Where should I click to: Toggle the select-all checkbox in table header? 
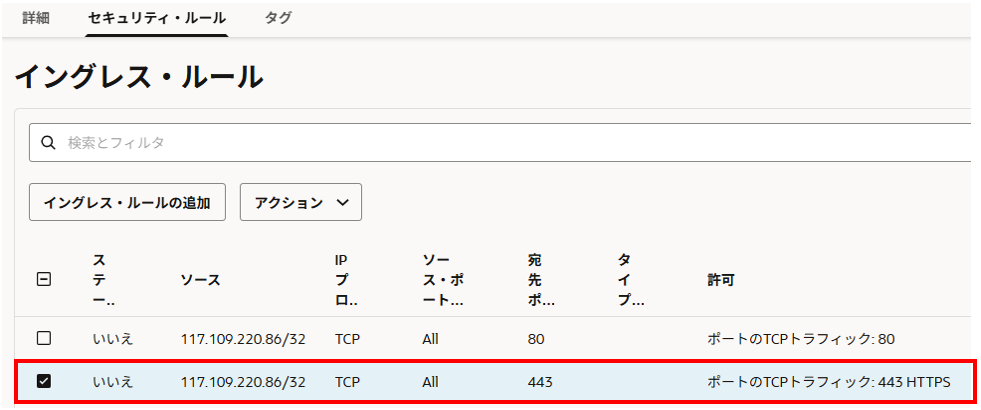click(x=44, y=280)
